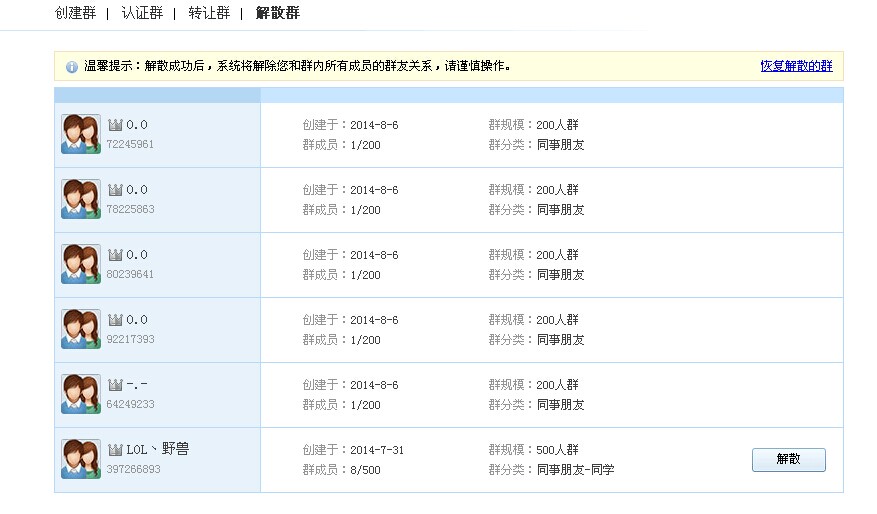Click the 同事朋友-同学 category

(x=576, y=470)
